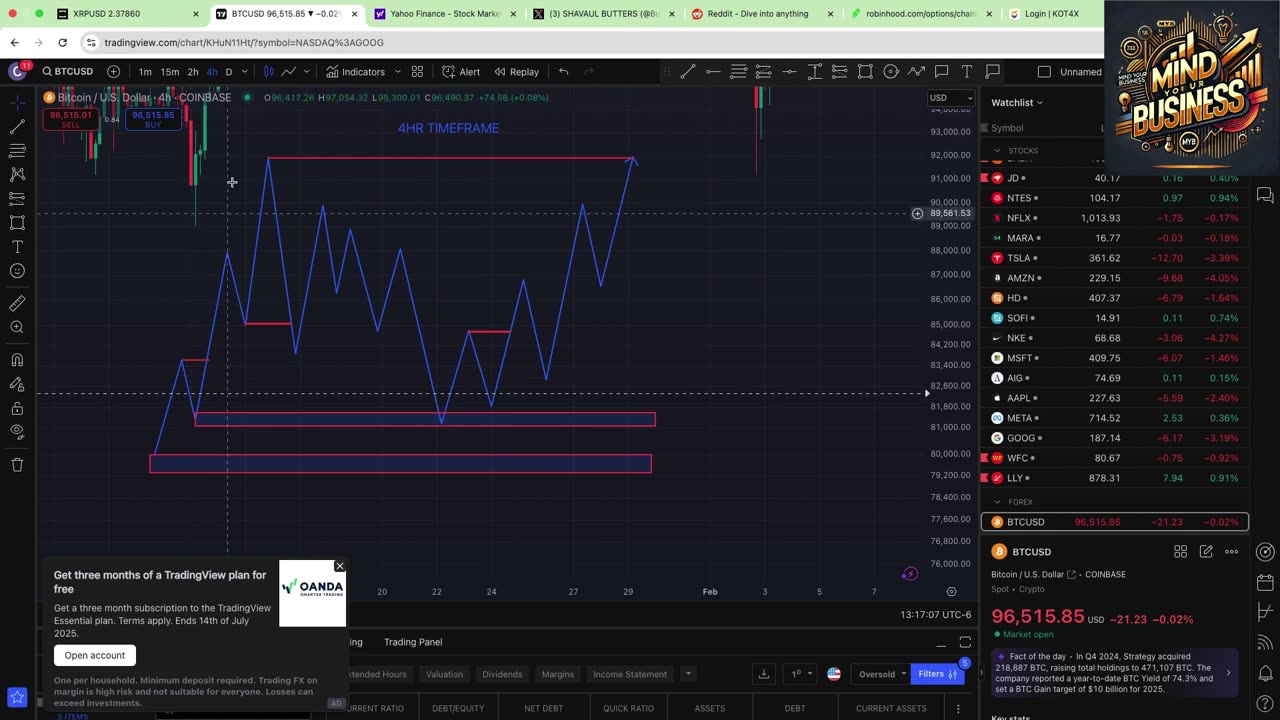Select the left sidebar trend line tool
Viewport: 1280px width, 720px height.
point(17,127)
